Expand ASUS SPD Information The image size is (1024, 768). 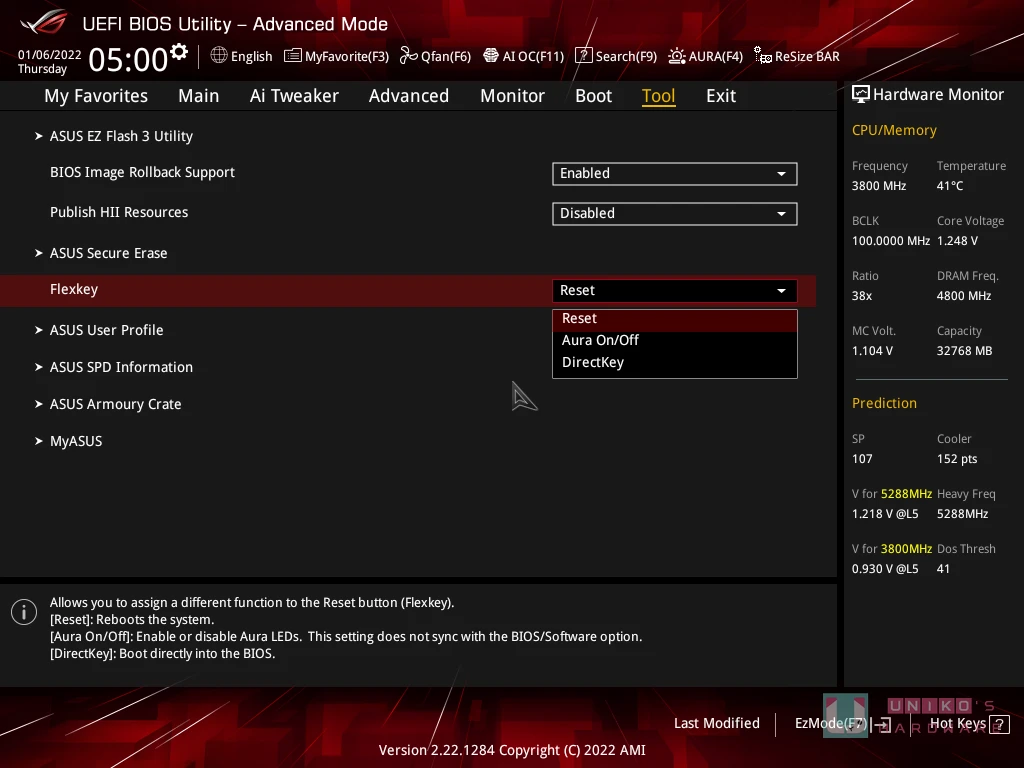(121, 368)
